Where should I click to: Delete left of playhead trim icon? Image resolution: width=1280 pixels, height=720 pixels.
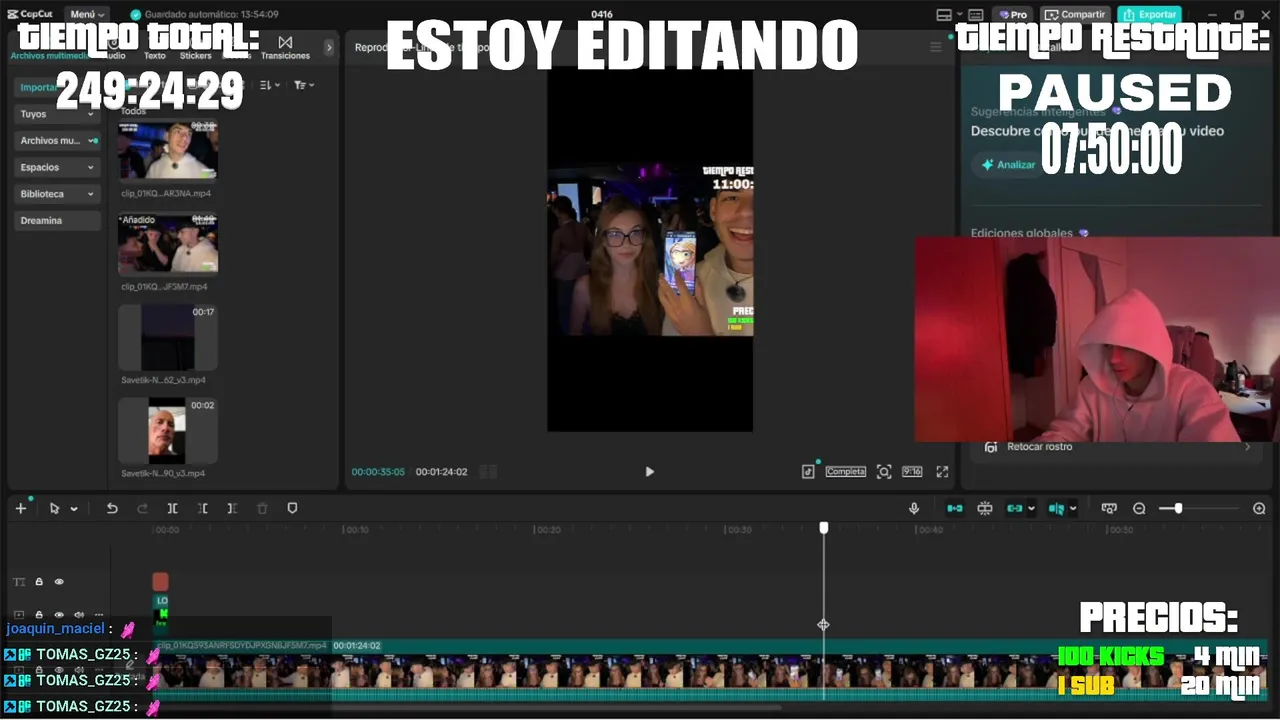point(202,508)
